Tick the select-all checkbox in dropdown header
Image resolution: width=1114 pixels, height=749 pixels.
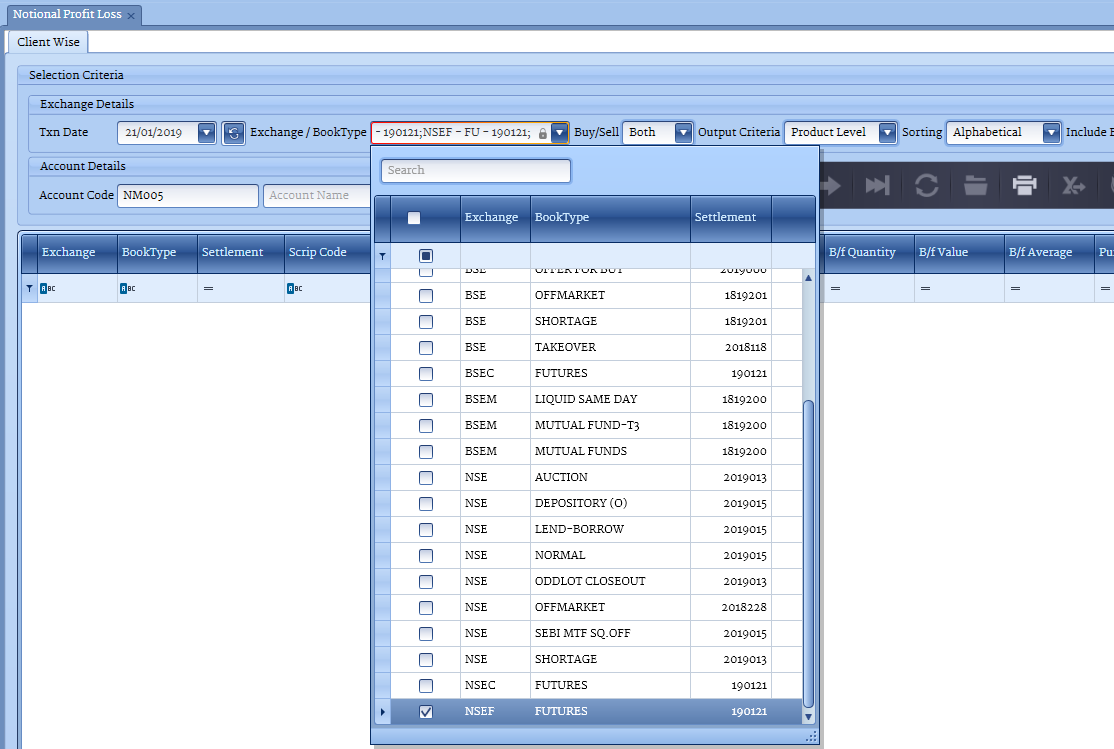coord(414,218)
